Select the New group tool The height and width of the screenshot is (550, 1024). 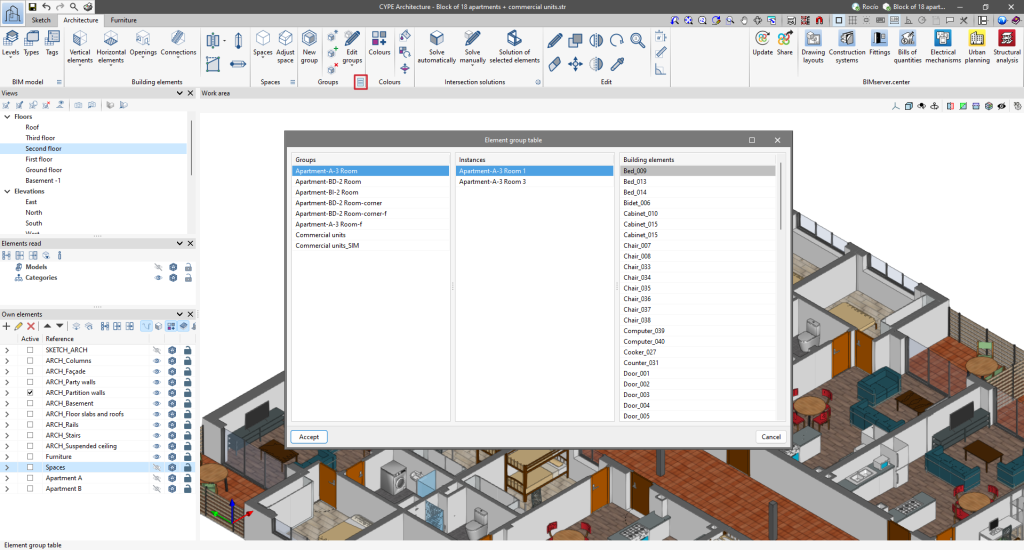point(309,45)
